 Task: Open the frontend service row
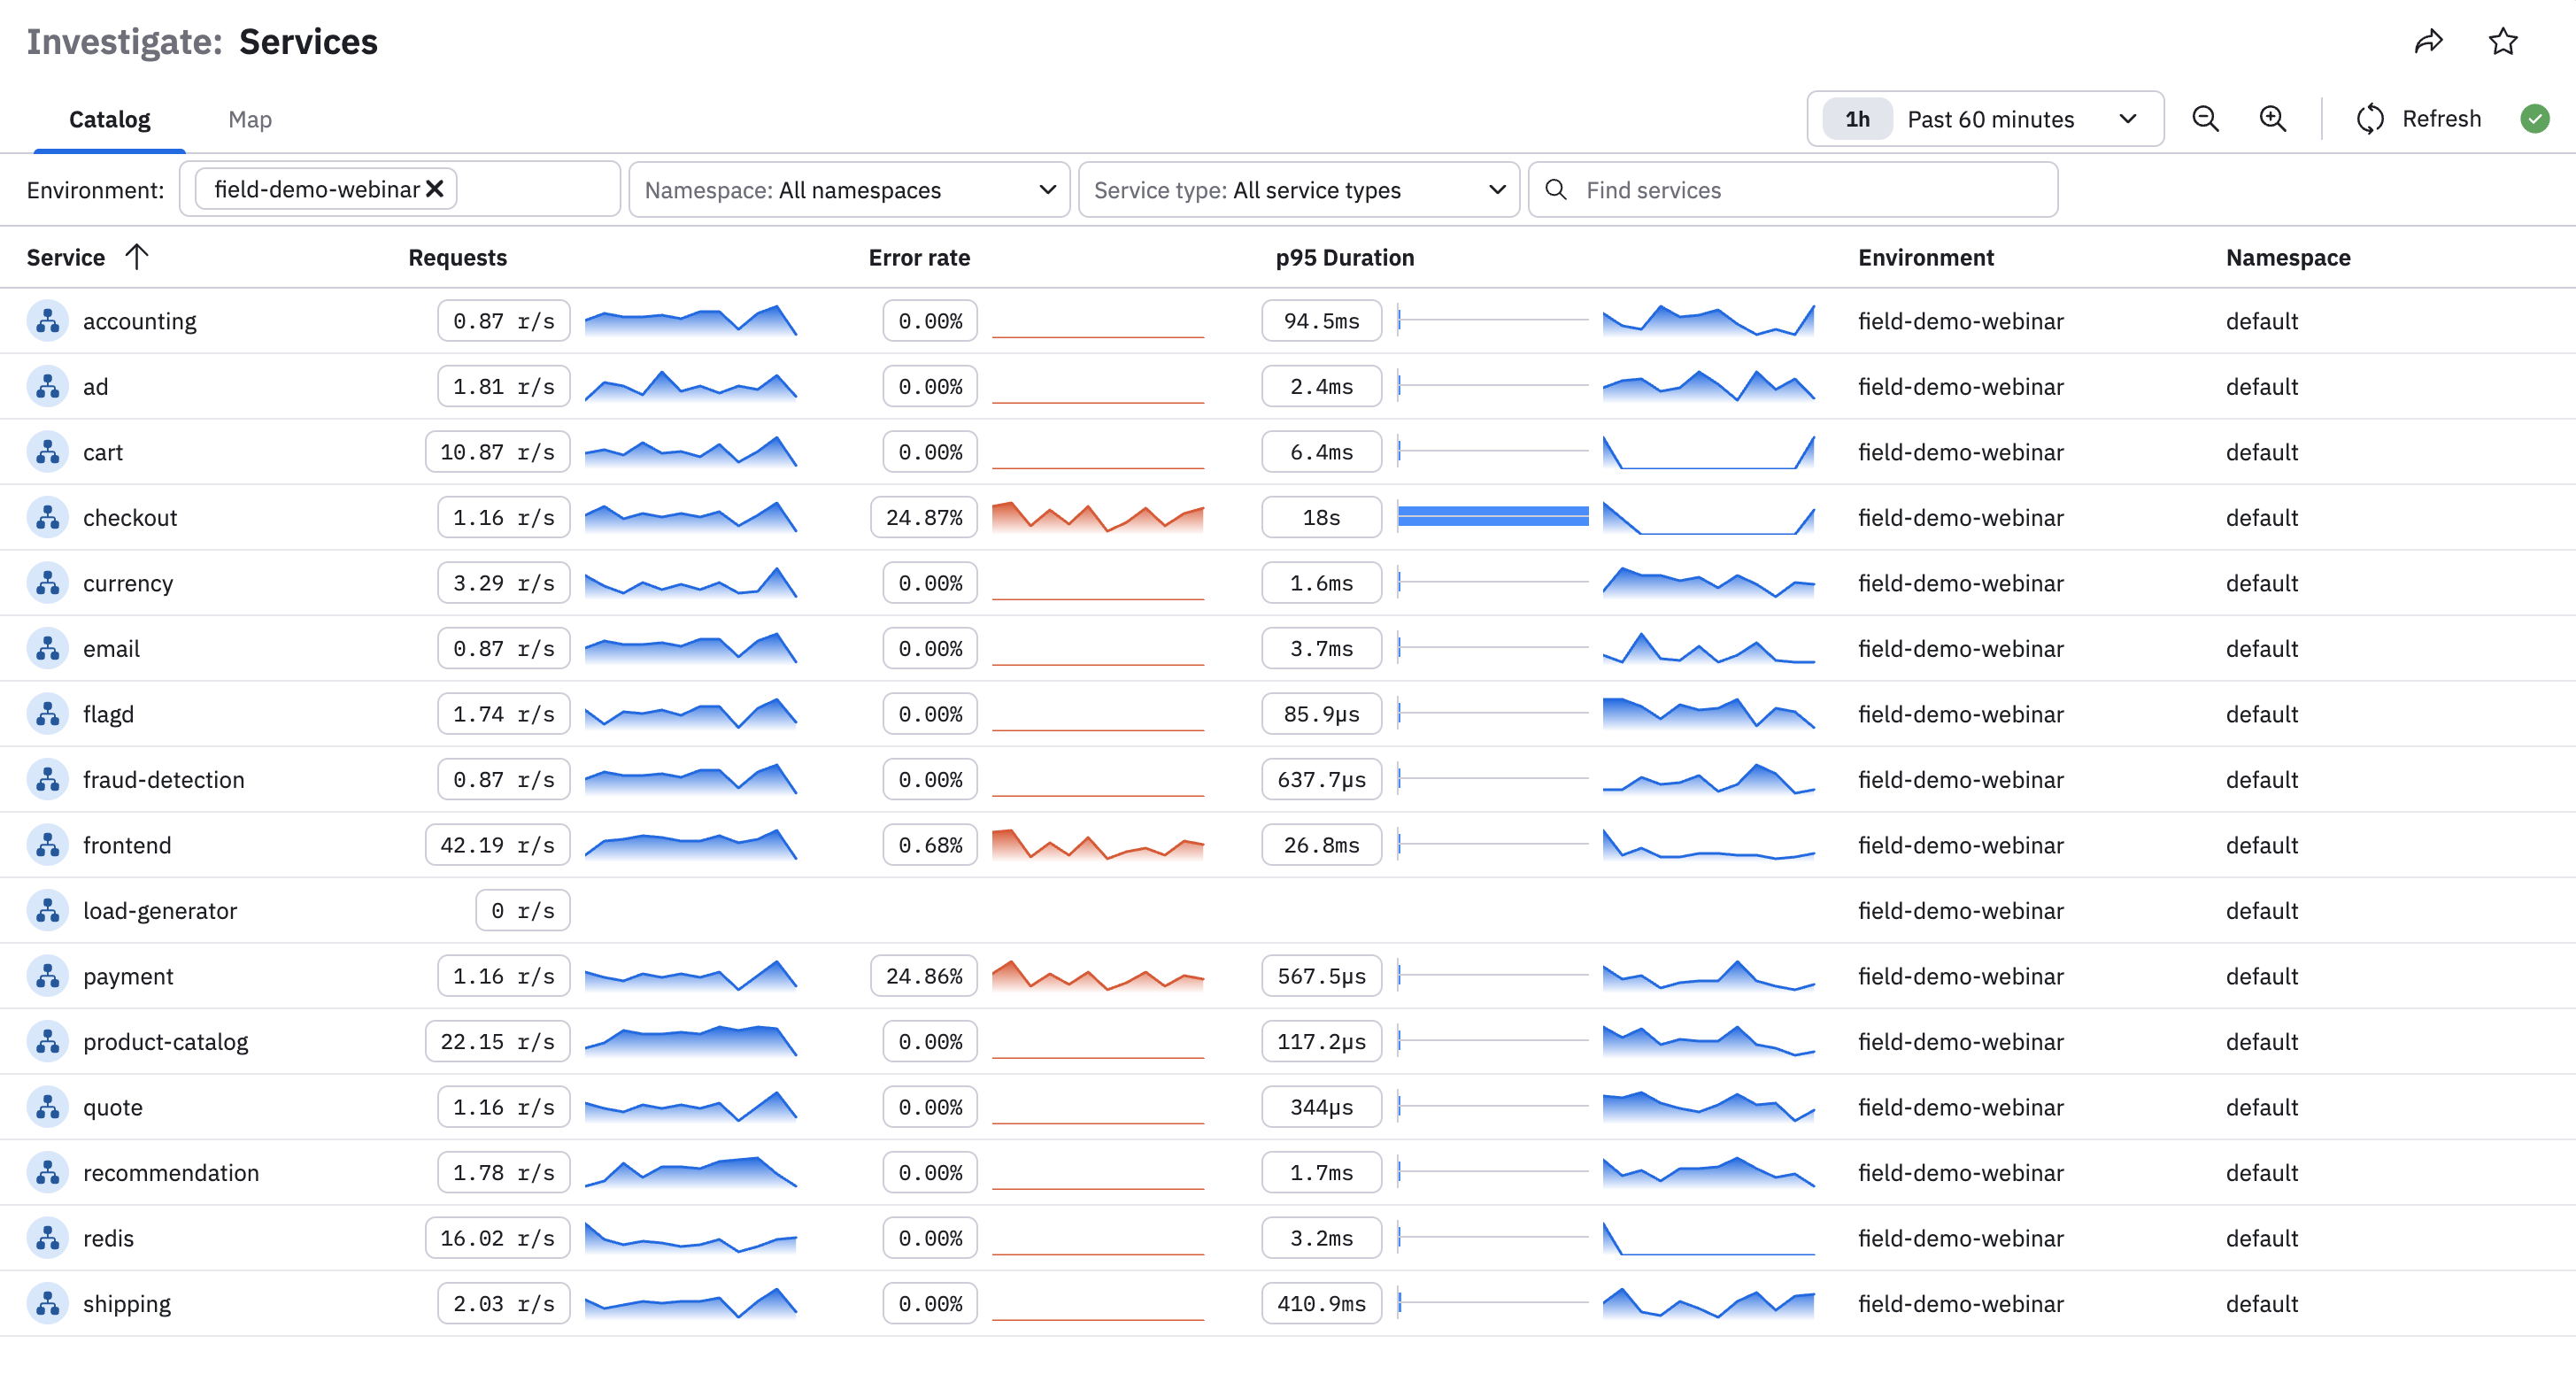127,845
